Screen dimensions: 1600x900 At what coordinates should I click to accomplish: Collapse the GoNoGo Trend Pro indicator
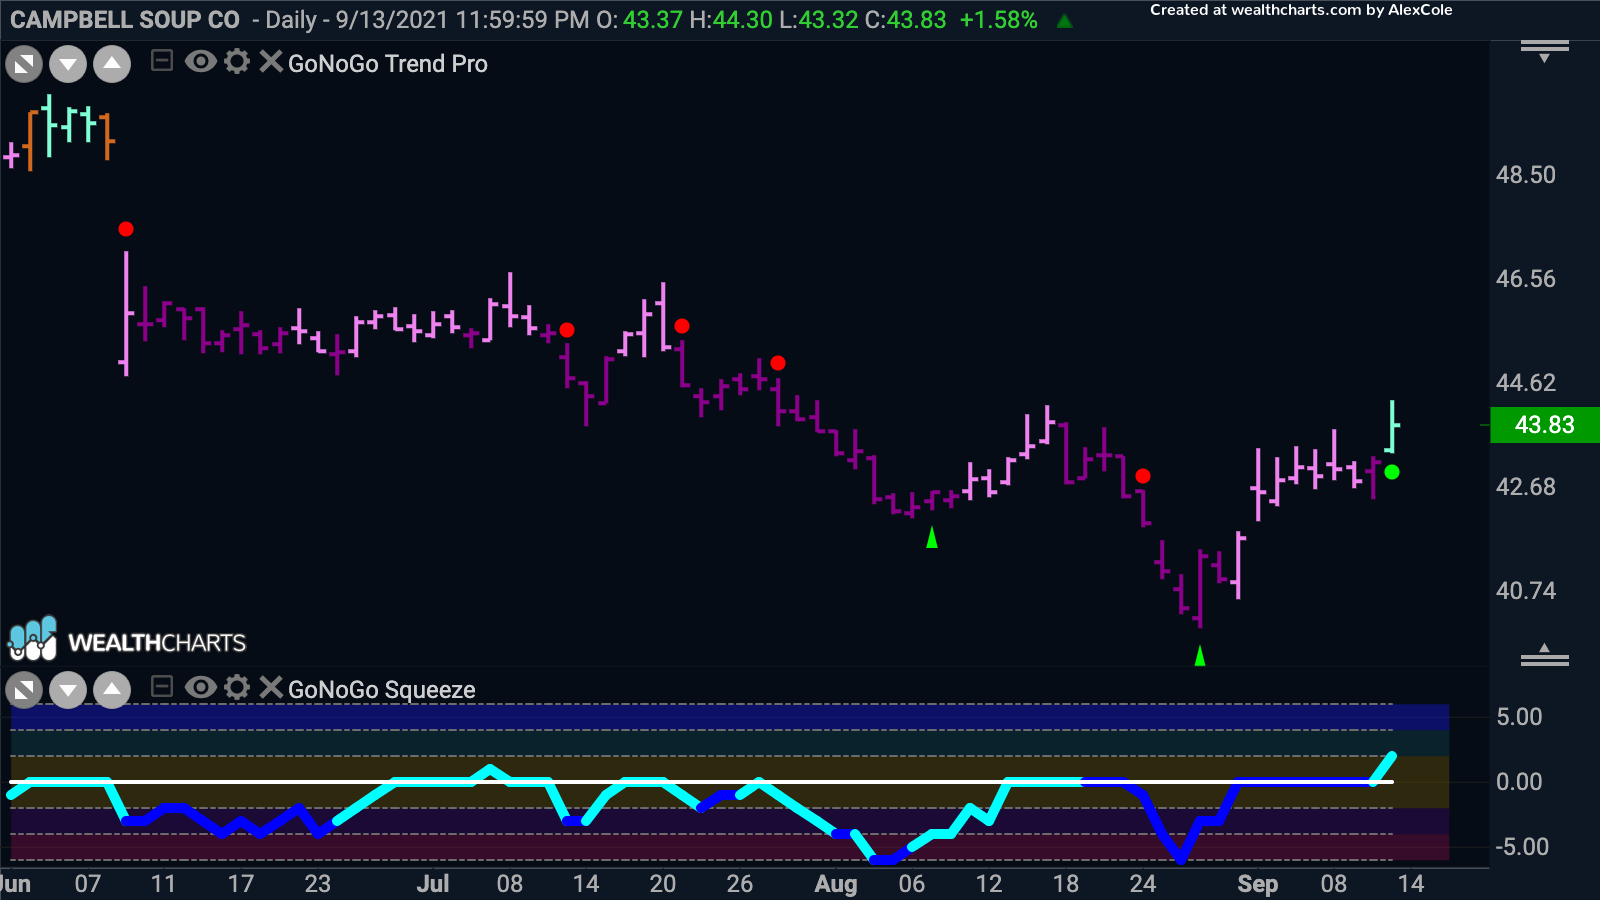pyautogui.click(x=161, y=62)
